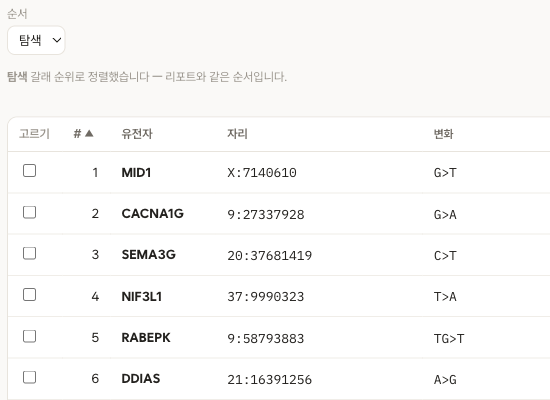The height and width of the screenshot is (400, 550).
Task: Click rank number 1 in MID1 row
Action: (95, 173)
